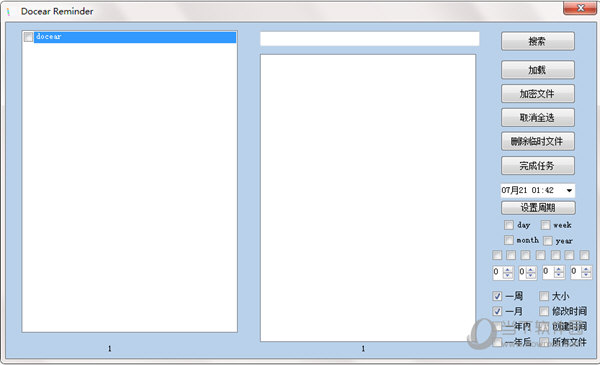Screen dimensions: 600x365
Task: Select the docear list entry
Action: coord(135,37)
